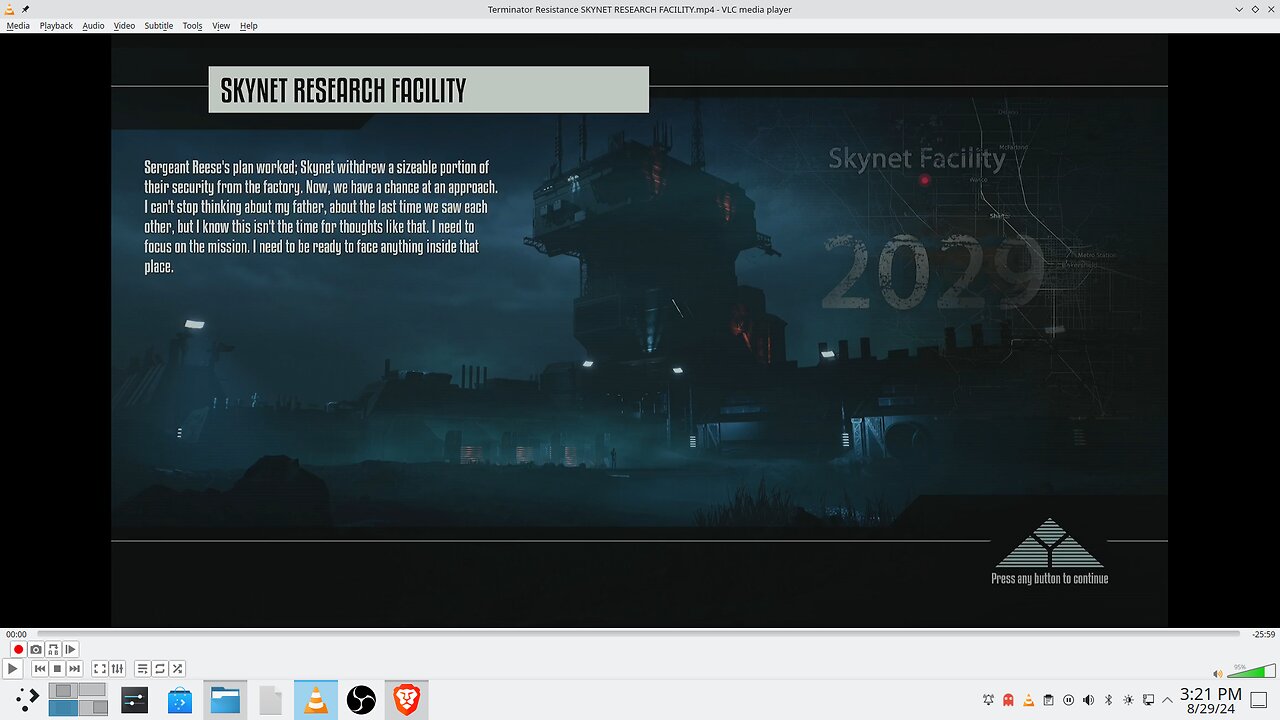Open Brave browser from taskbar
1280x720 pixels.
coord(406,700)
